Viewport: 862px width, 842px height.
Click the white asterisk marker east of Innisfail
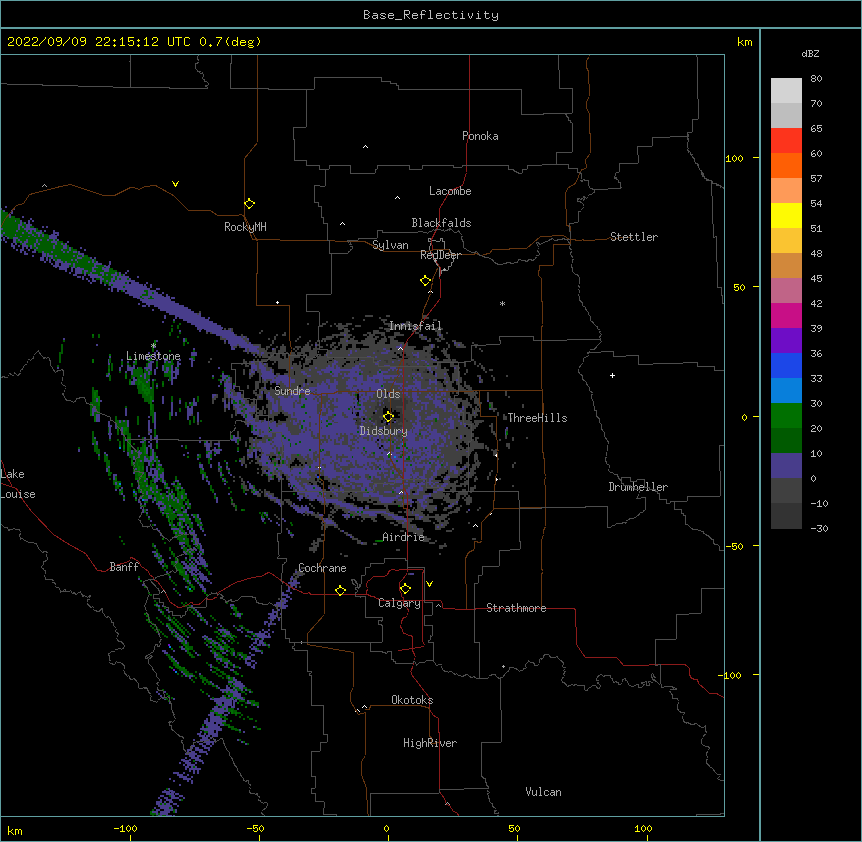tap(502, 303)
